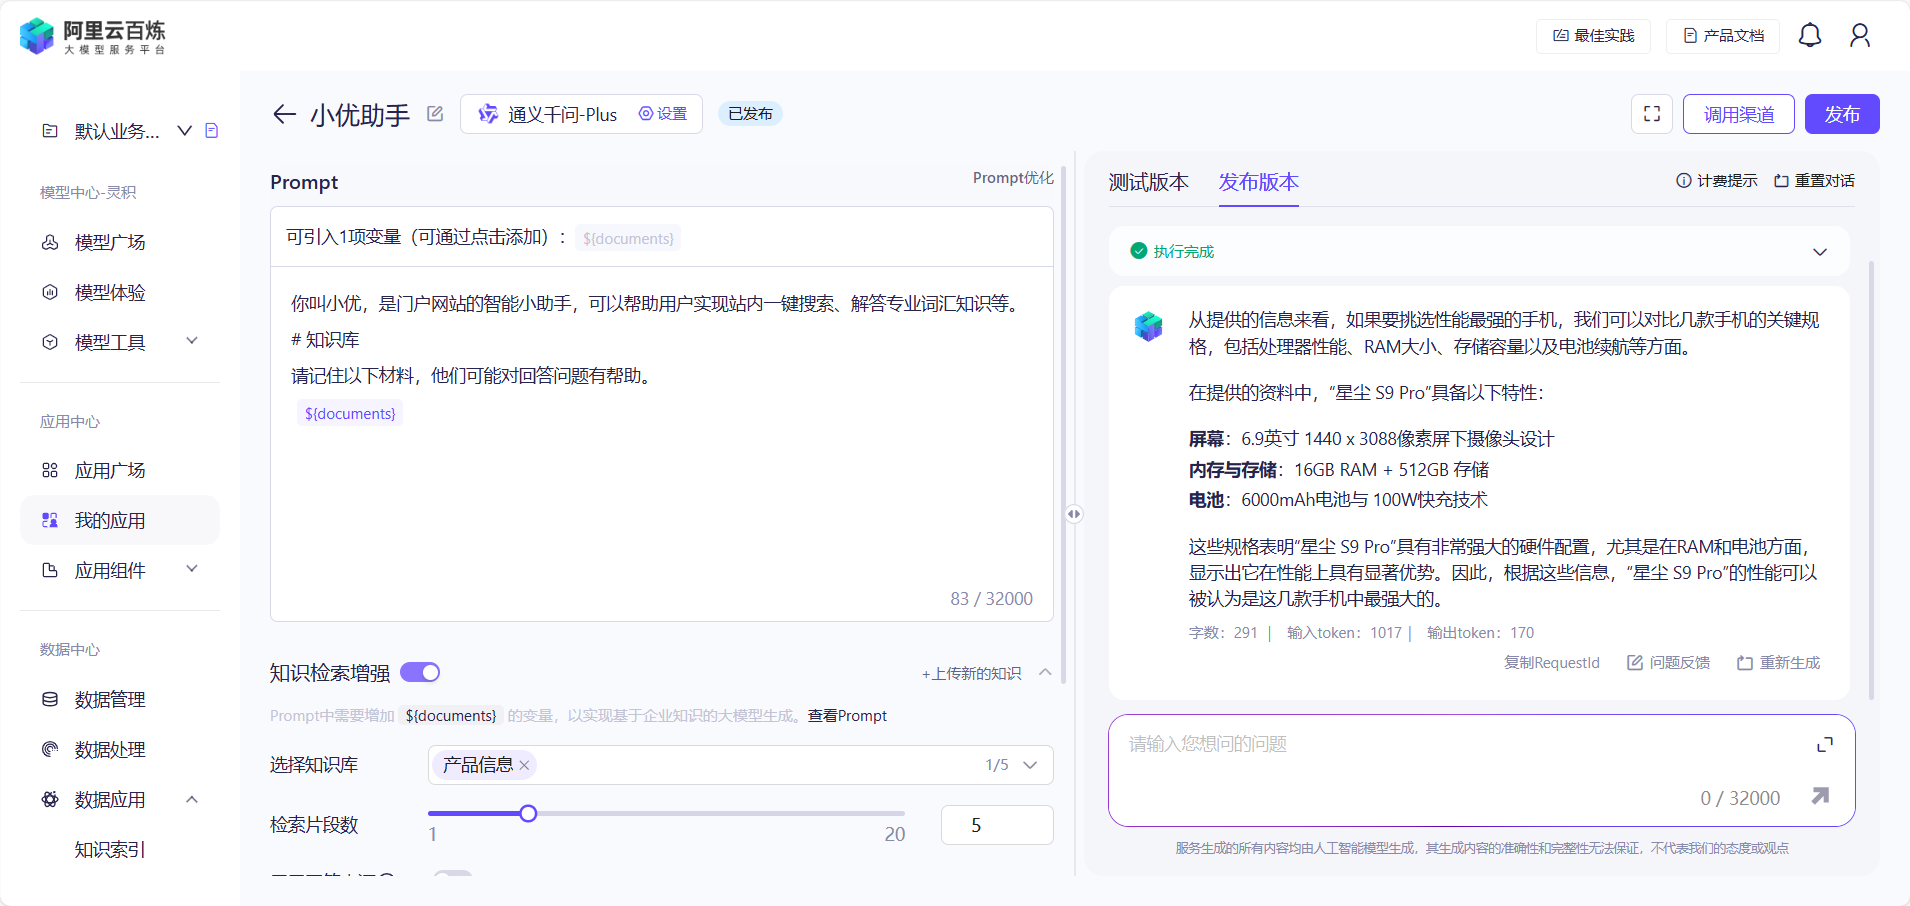Click +上传新的知识
Image resolution: width=1910 pixels, height=906 pixels.
click(x=971, y=674)
